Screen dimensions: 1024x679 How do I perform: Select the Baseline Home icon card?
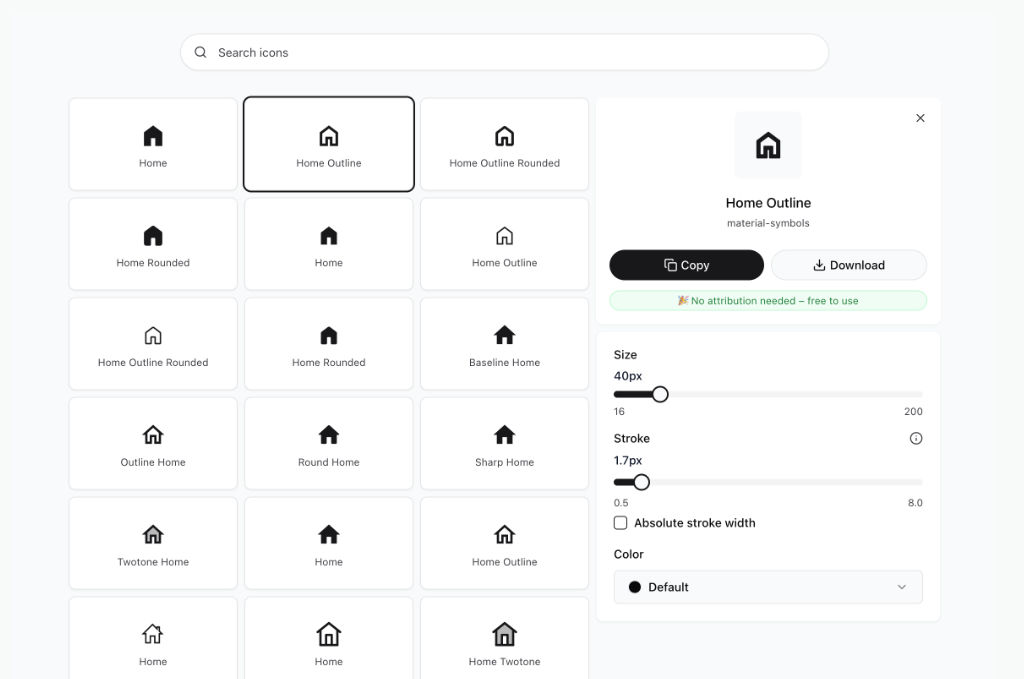point(504,344)
